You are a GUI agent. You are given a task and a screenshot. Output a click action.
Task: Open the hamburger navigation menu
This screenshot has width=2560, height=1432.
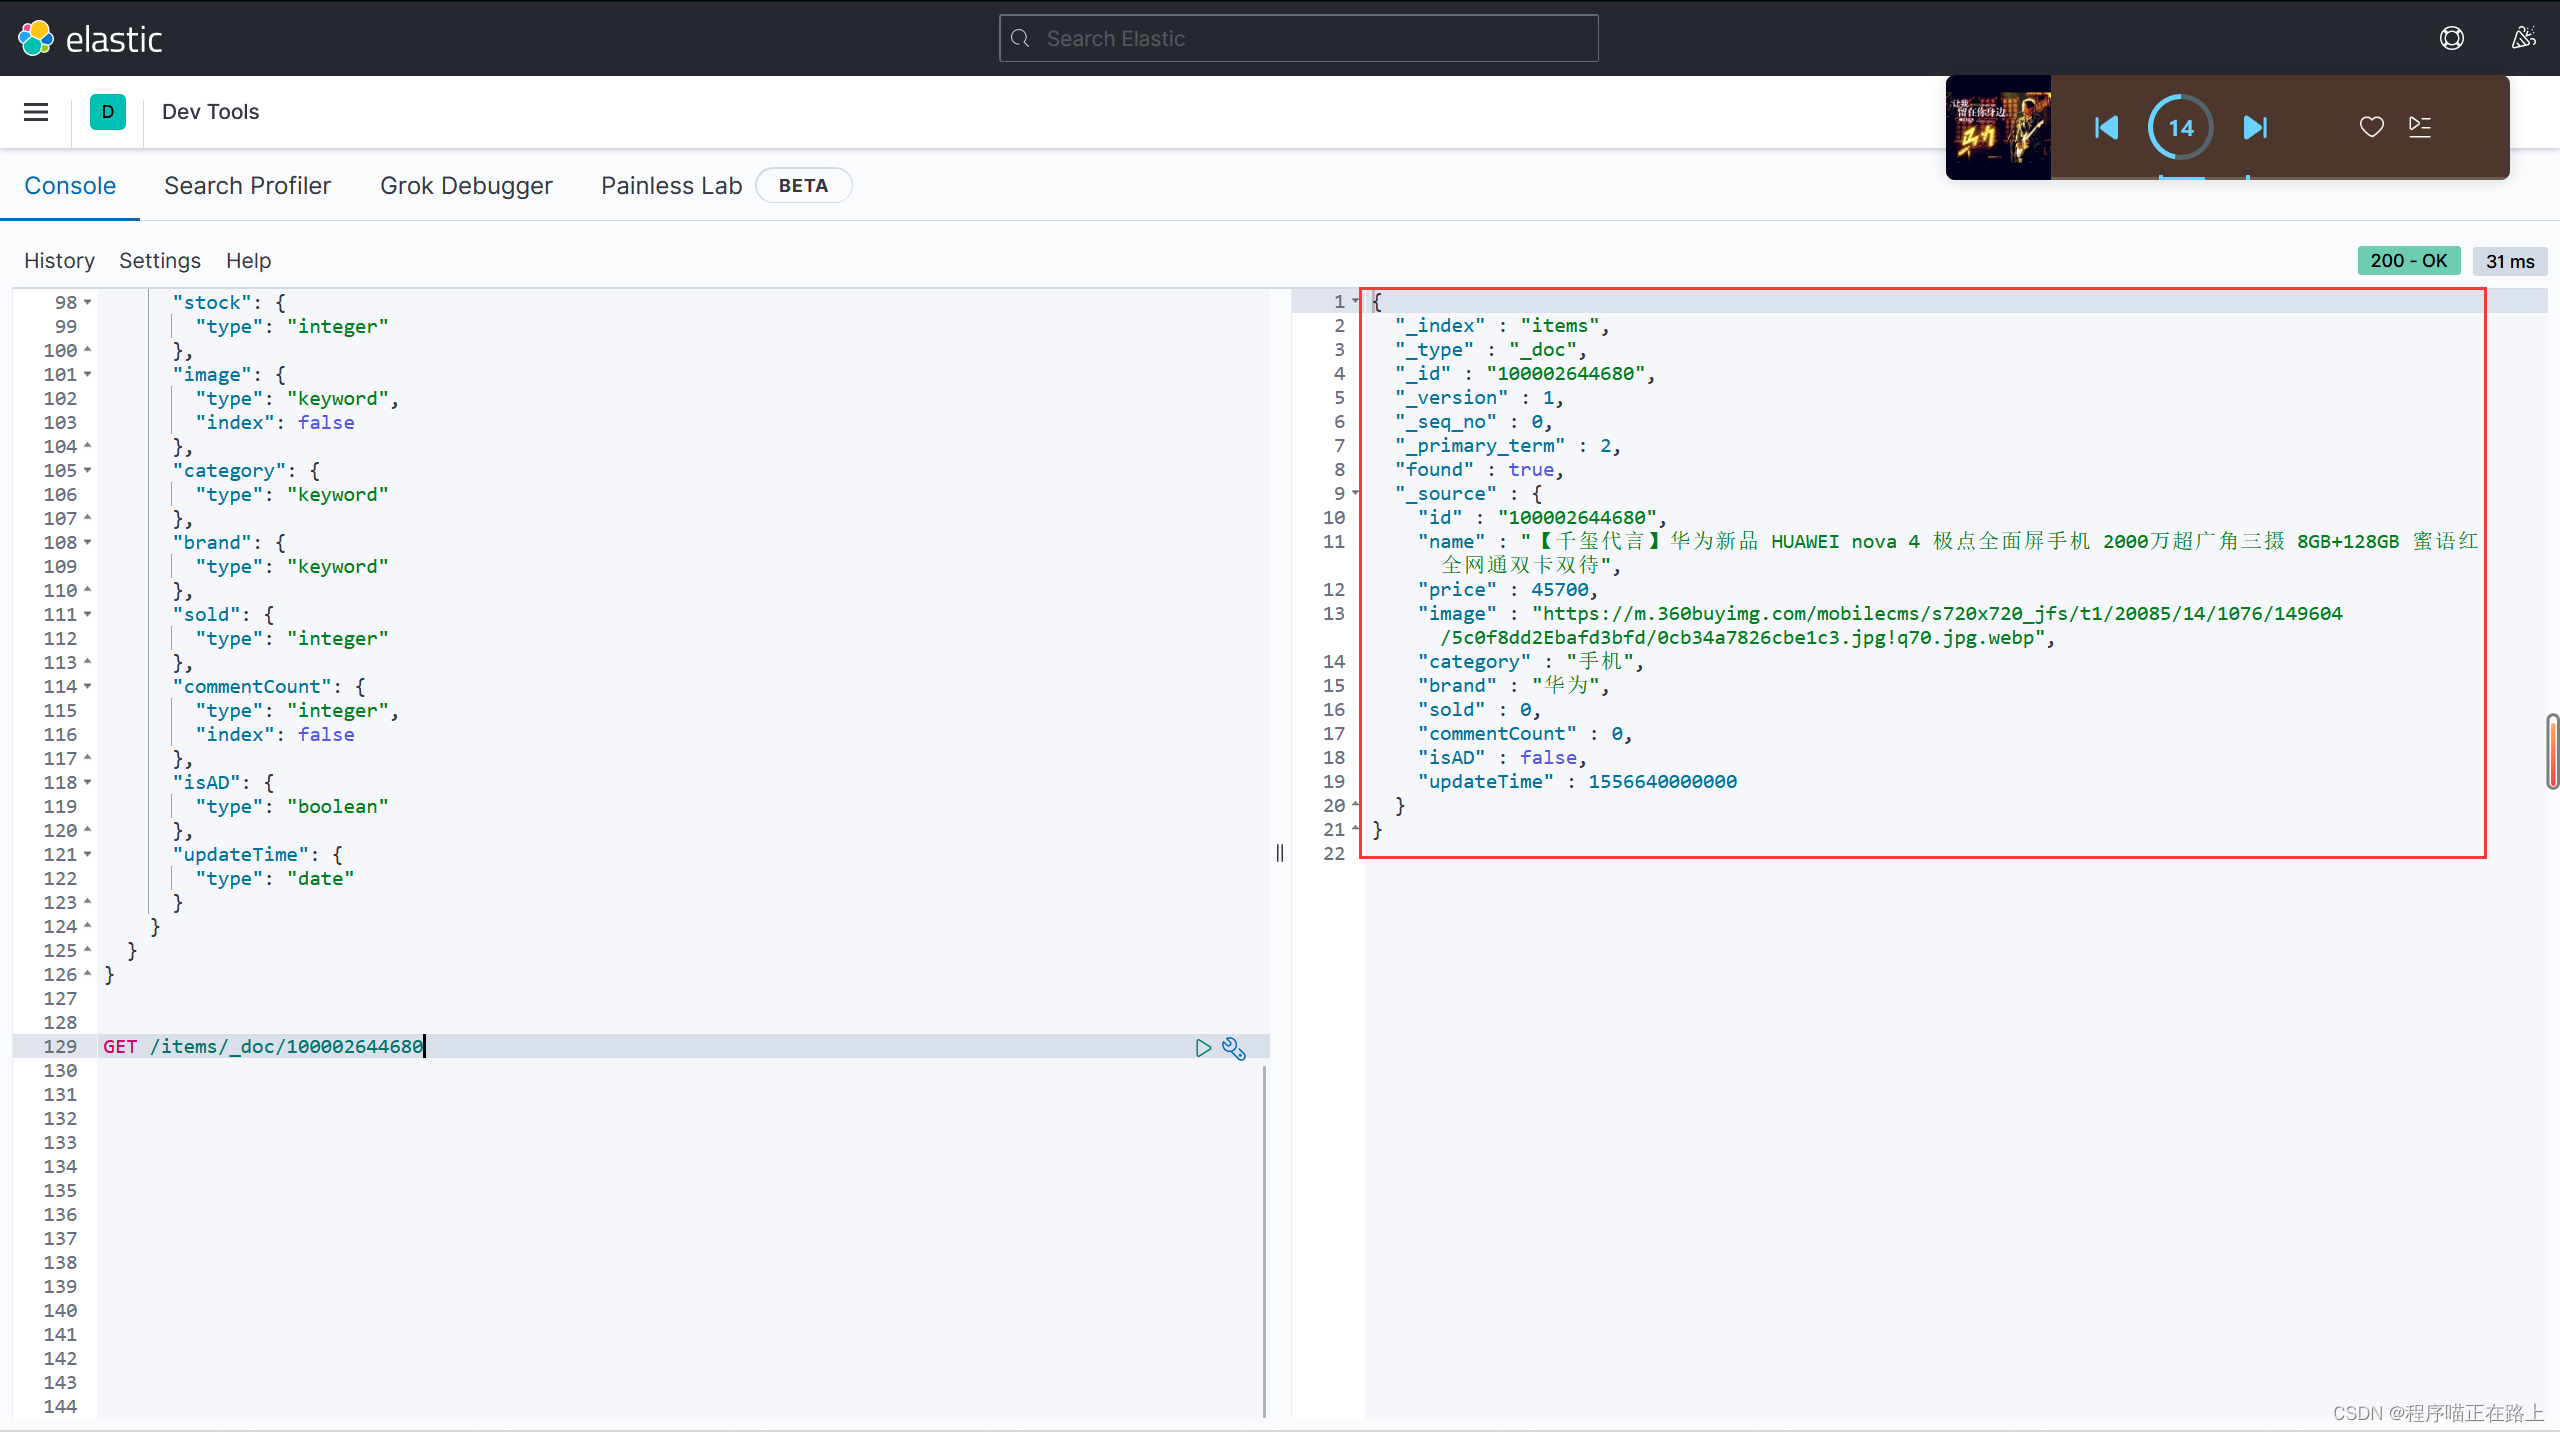click(x=36, y=112)
